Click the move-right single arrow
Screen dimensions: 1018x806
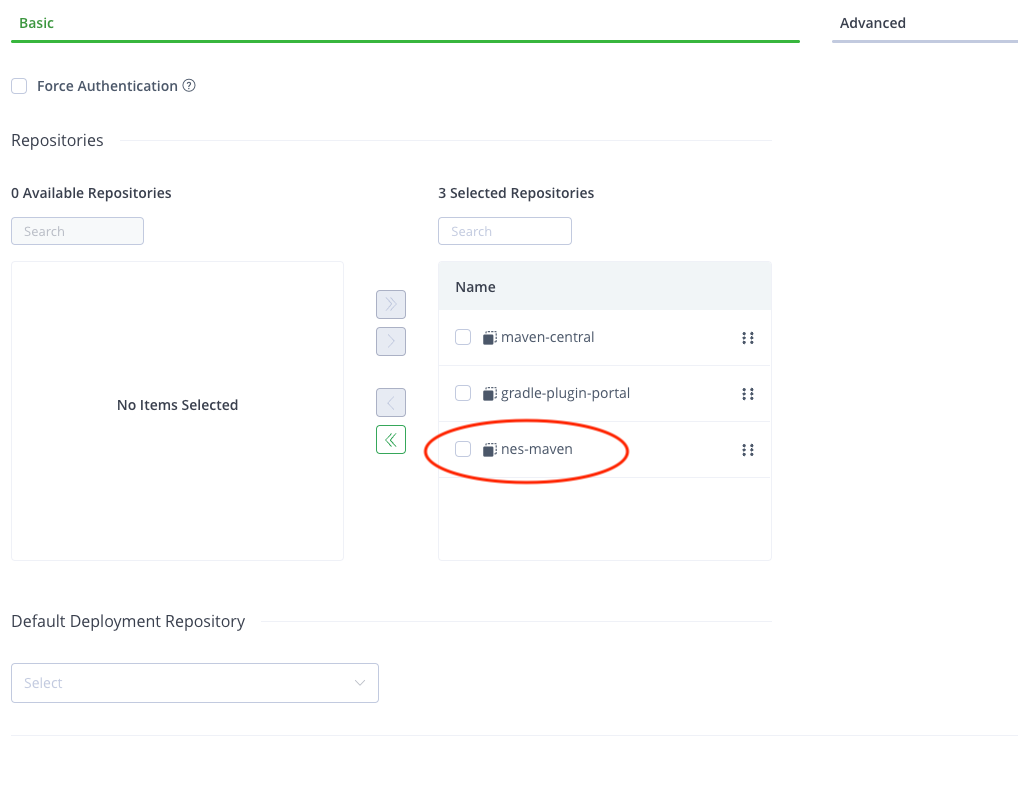click(391, 341)
